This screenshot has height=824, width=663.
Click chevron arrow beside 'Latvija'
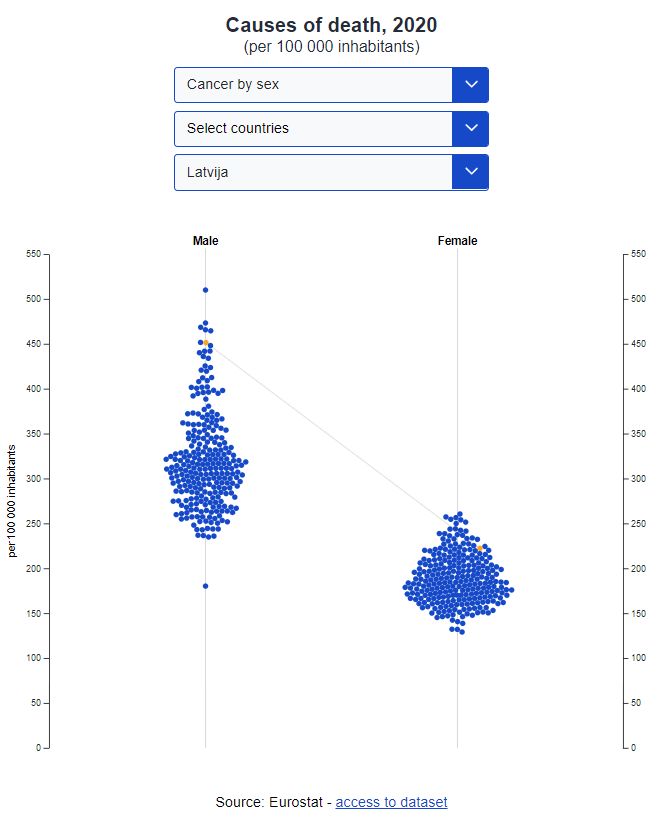470,172
